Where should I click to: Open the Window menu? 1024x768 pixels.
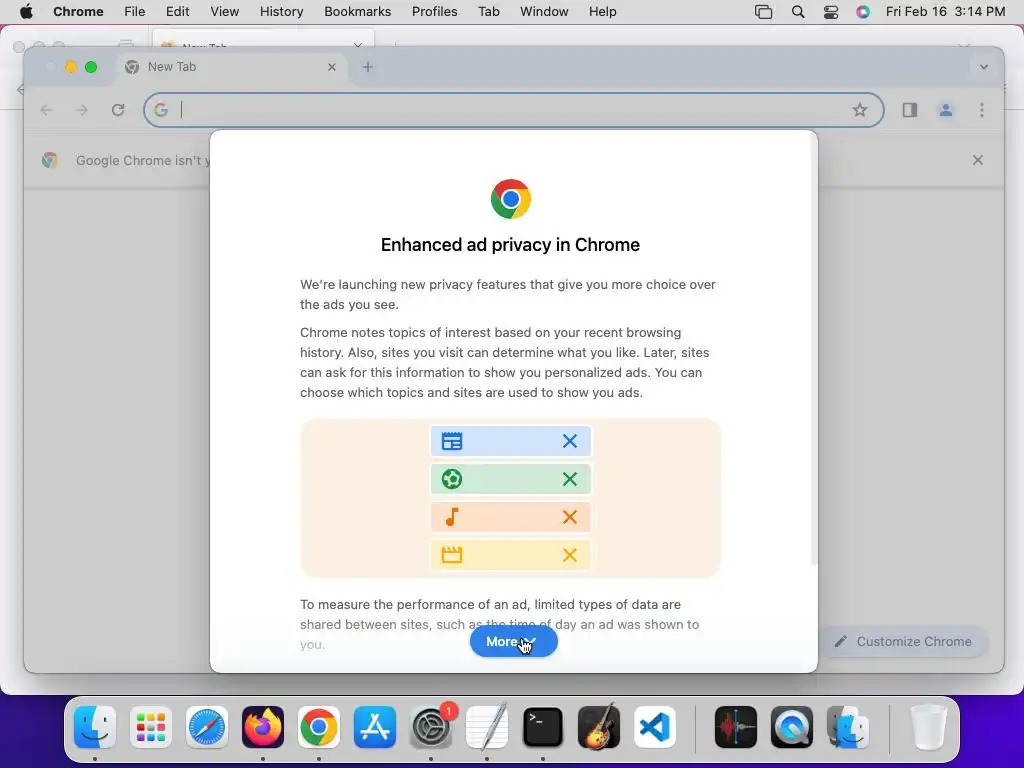click(x=544, y=12)
